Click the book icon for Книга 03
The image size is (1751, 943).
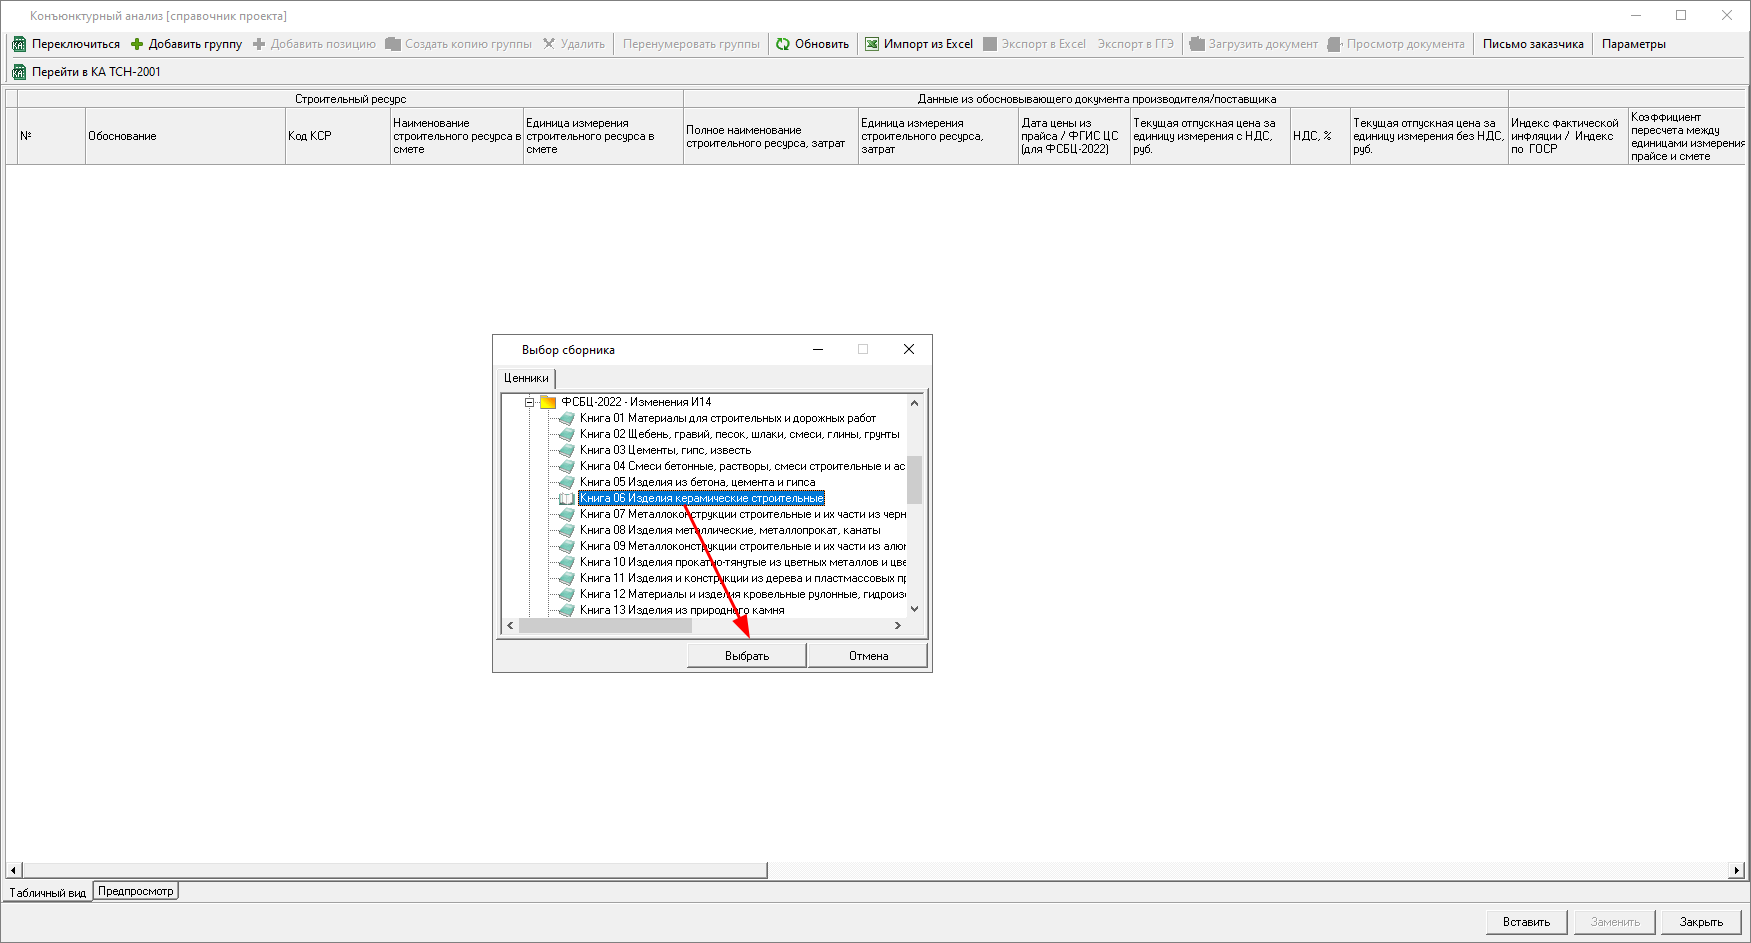[567, 450]
